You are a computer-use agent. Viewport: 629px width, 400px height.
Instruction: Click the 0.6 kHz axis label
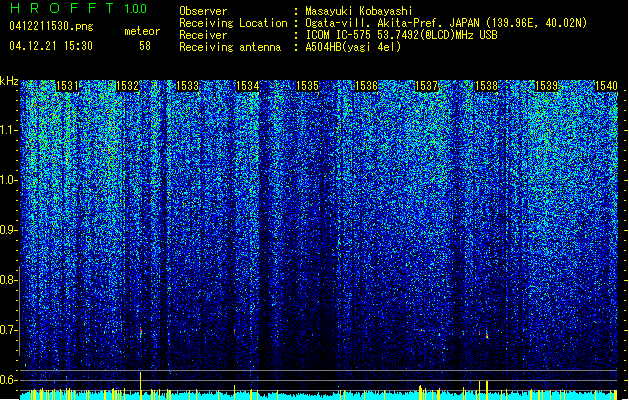7,380
